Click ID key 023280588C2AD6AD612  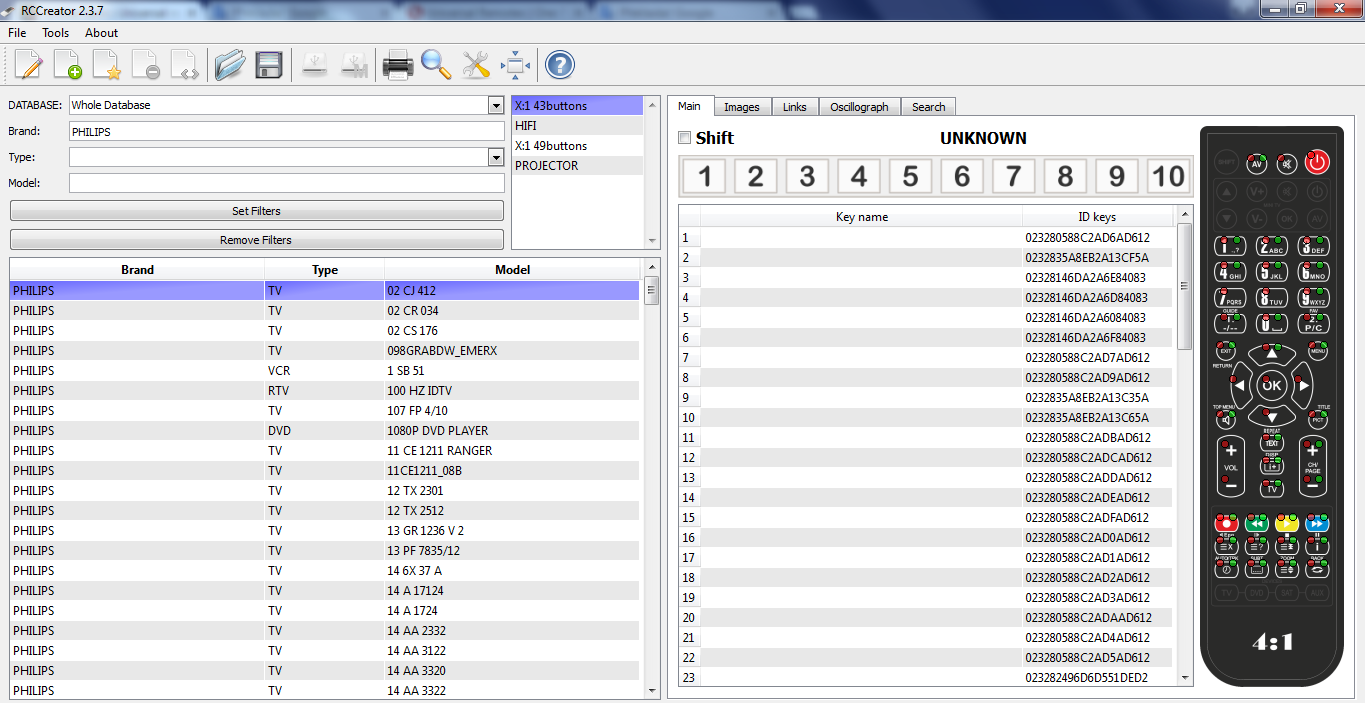click(x=1087, y=238)
